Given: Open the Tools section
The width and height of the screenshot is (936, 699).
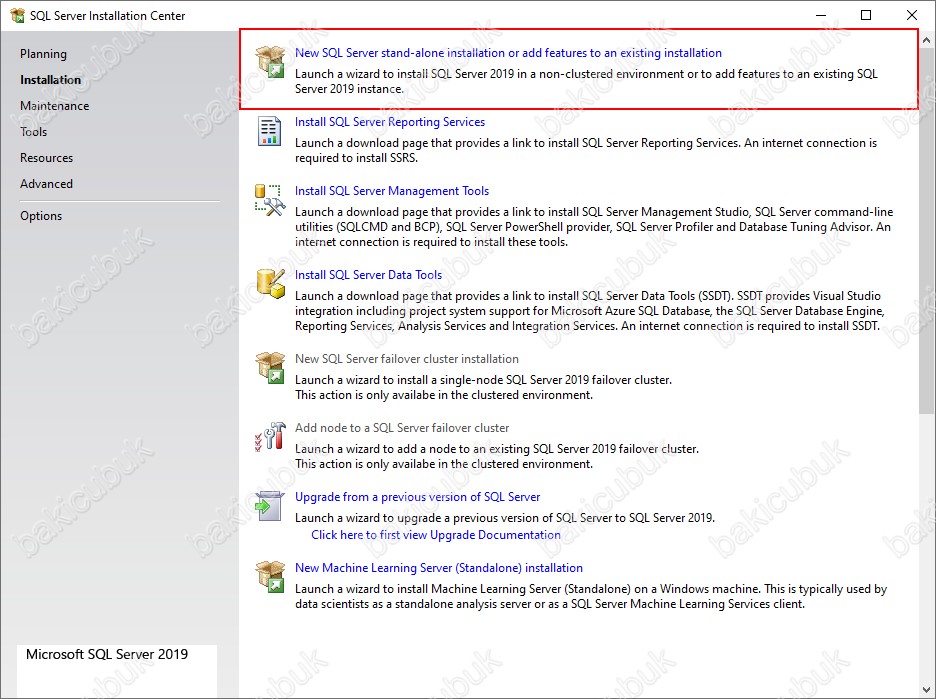Looking at the screenshot, I should pyautogui.click(x=33, y=132).
